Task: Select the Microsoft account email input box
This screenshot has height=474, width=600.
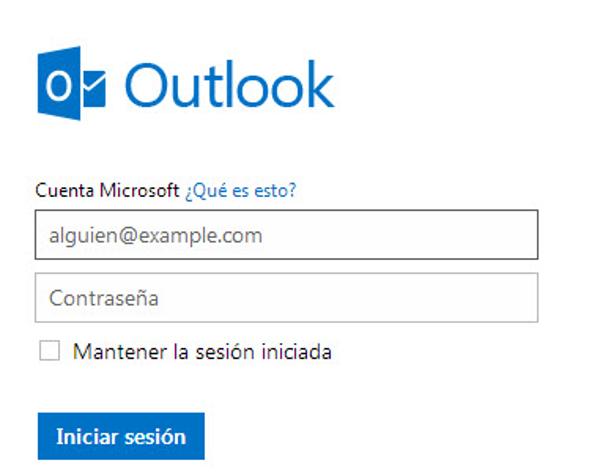Action: [287, 235]
